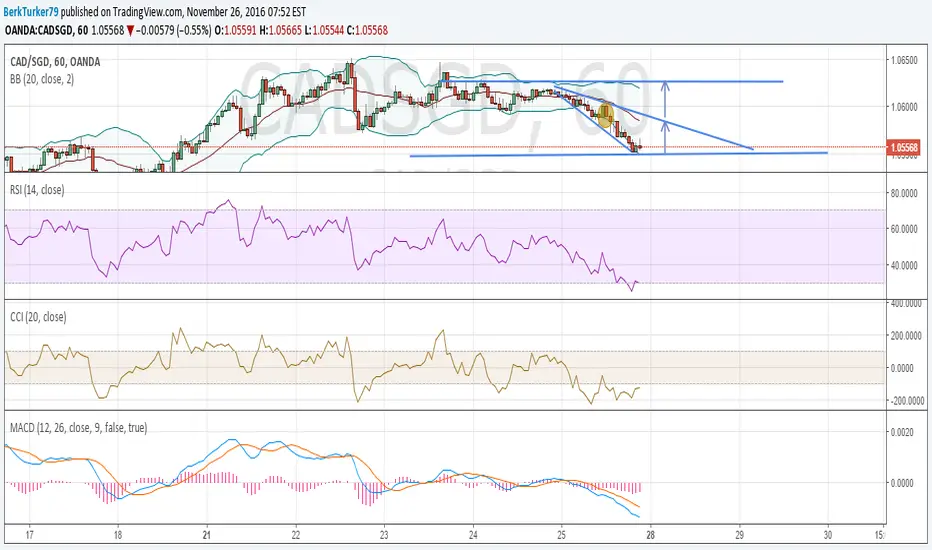Viewport: 932px width, 550px height.
Task: Click the date label 22 on time axis
Action: tap(295, 535)
